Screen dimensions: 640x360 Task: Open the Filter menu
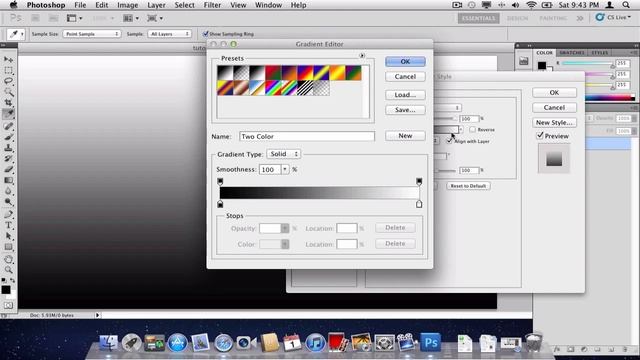pyautogui.click(x=212, y=5)
